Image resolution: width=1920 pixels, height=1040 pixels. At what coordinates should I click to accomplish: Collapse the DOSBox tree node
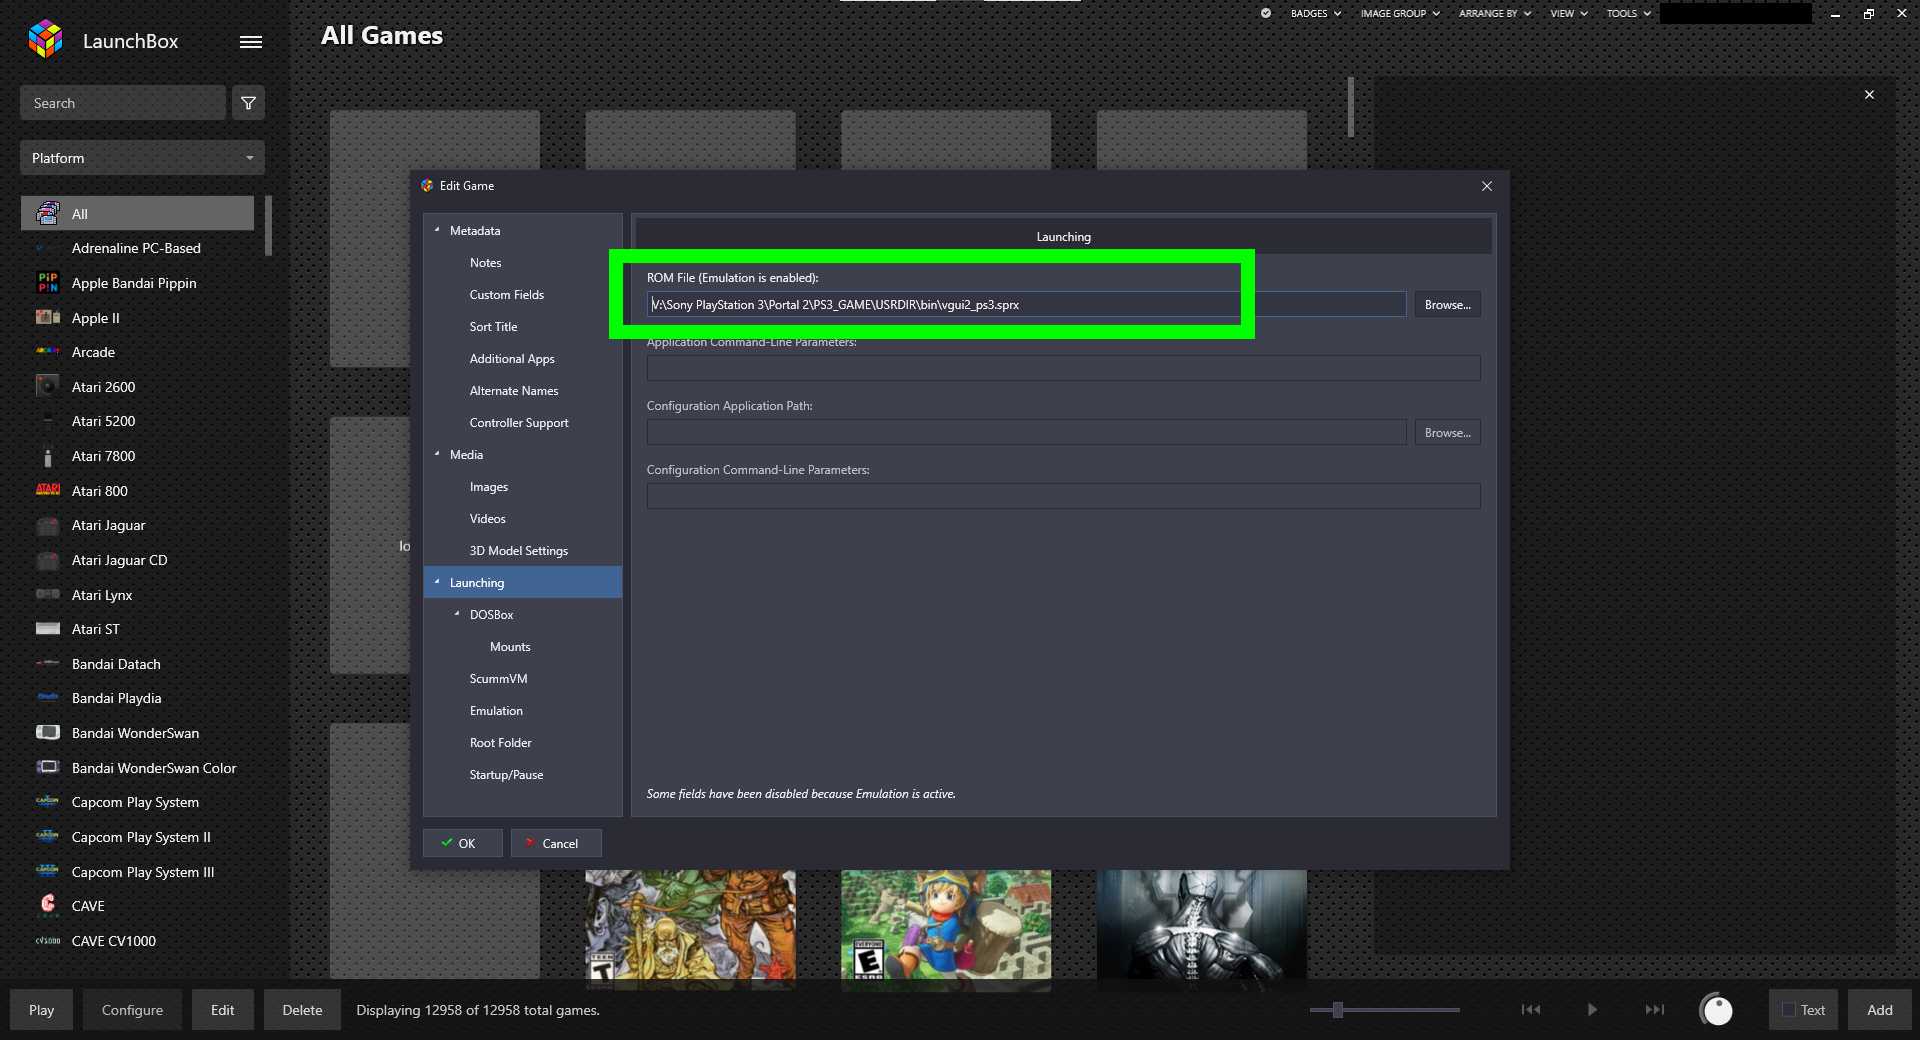(457, 614)
